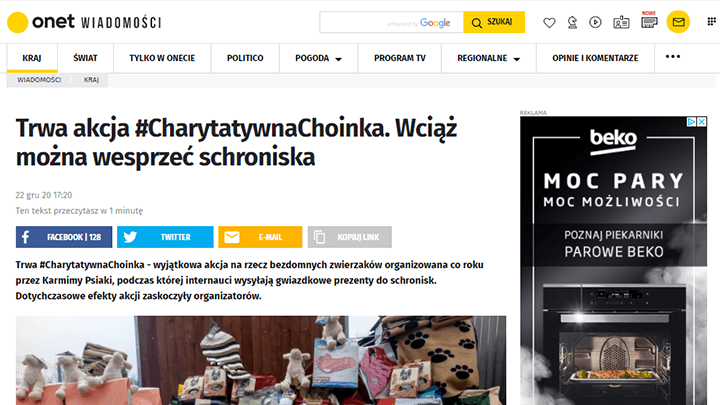Open the yellow mail icon

pos(678,22)
